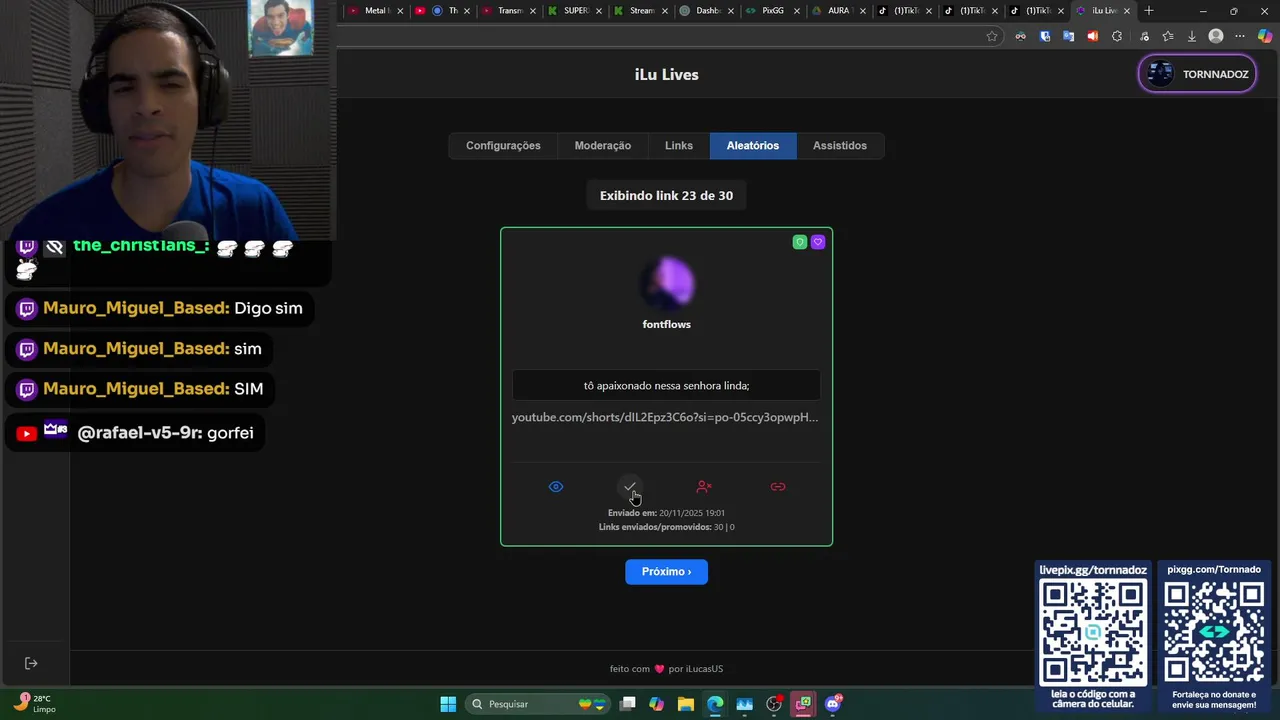This screenshot has width=1280, height=720.
Task: Open browser settings ellipsis menu
Action: click(x=1240, y=36)
